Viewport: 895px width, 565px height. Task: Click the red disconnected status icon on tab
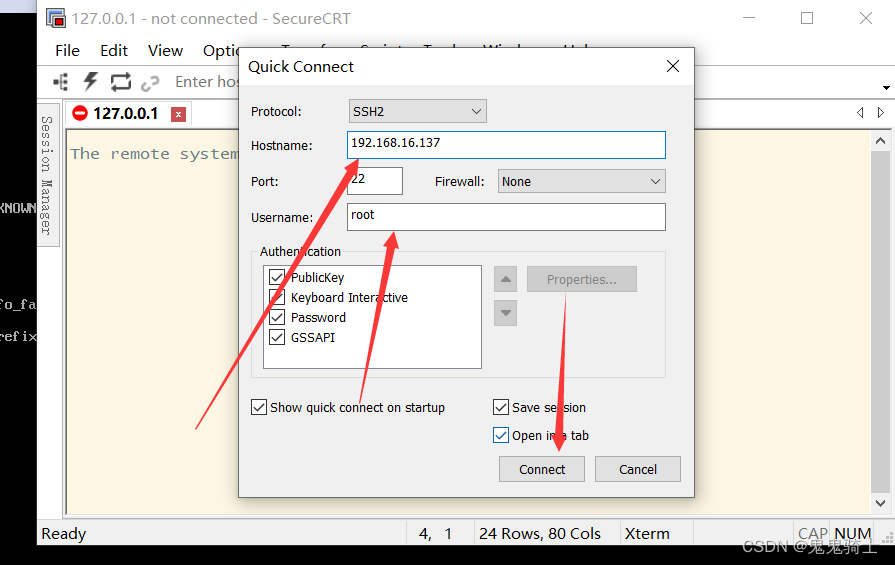[x=80, y=113]
